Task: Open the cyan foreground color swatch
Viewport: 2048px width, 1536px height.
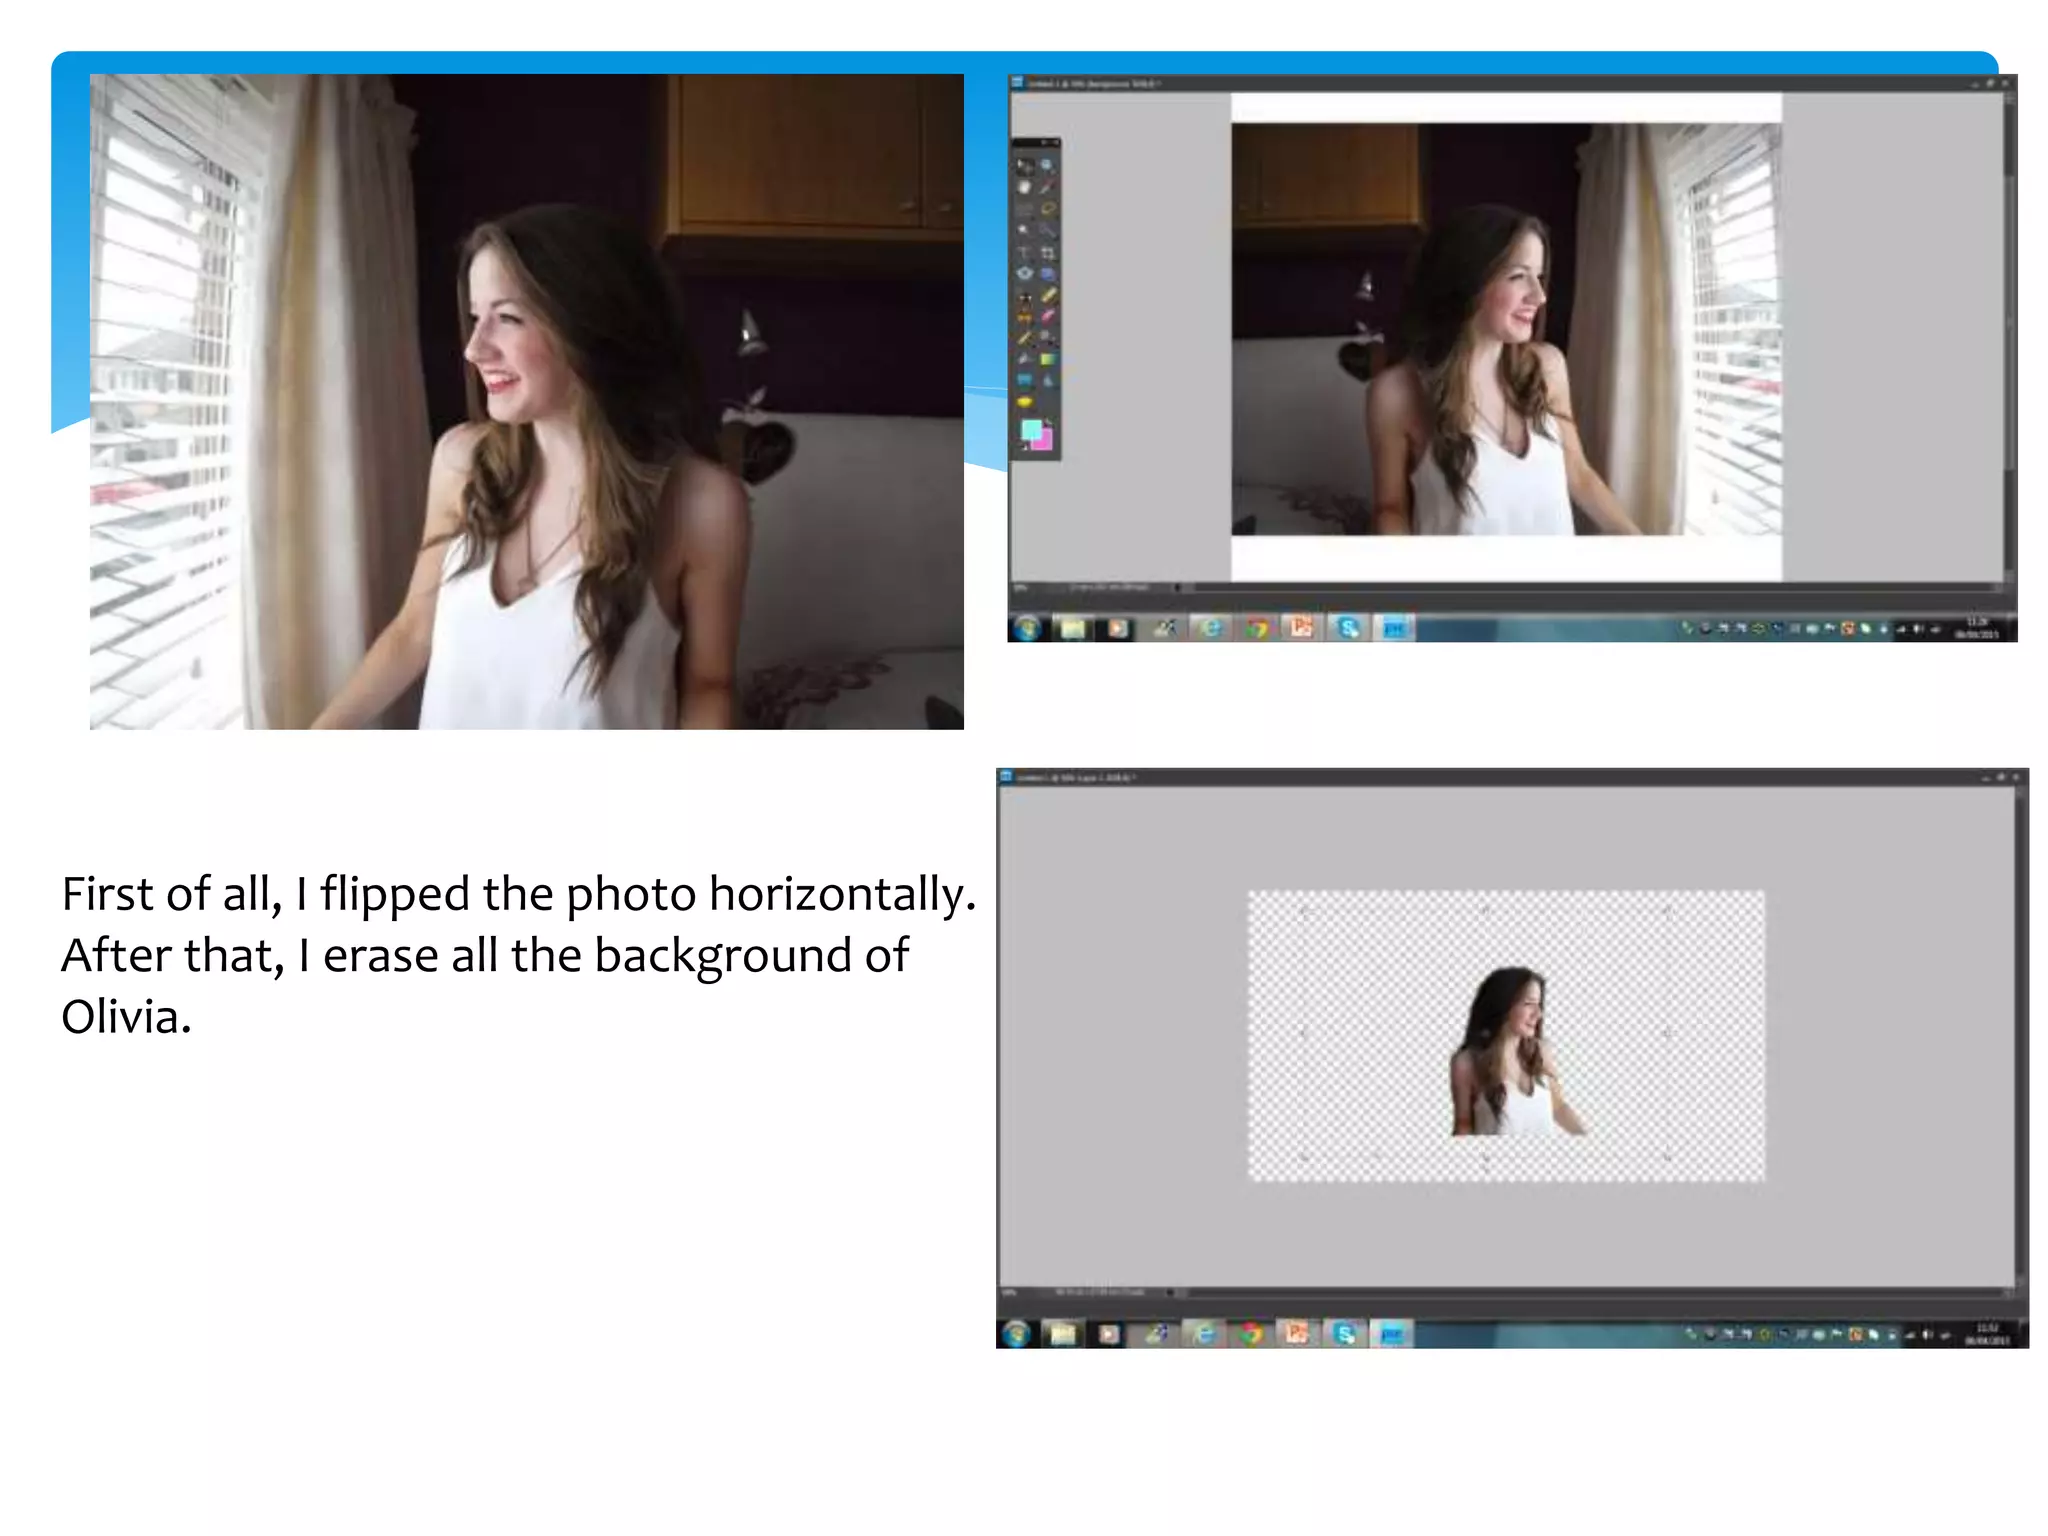Action: point(1029,430)
